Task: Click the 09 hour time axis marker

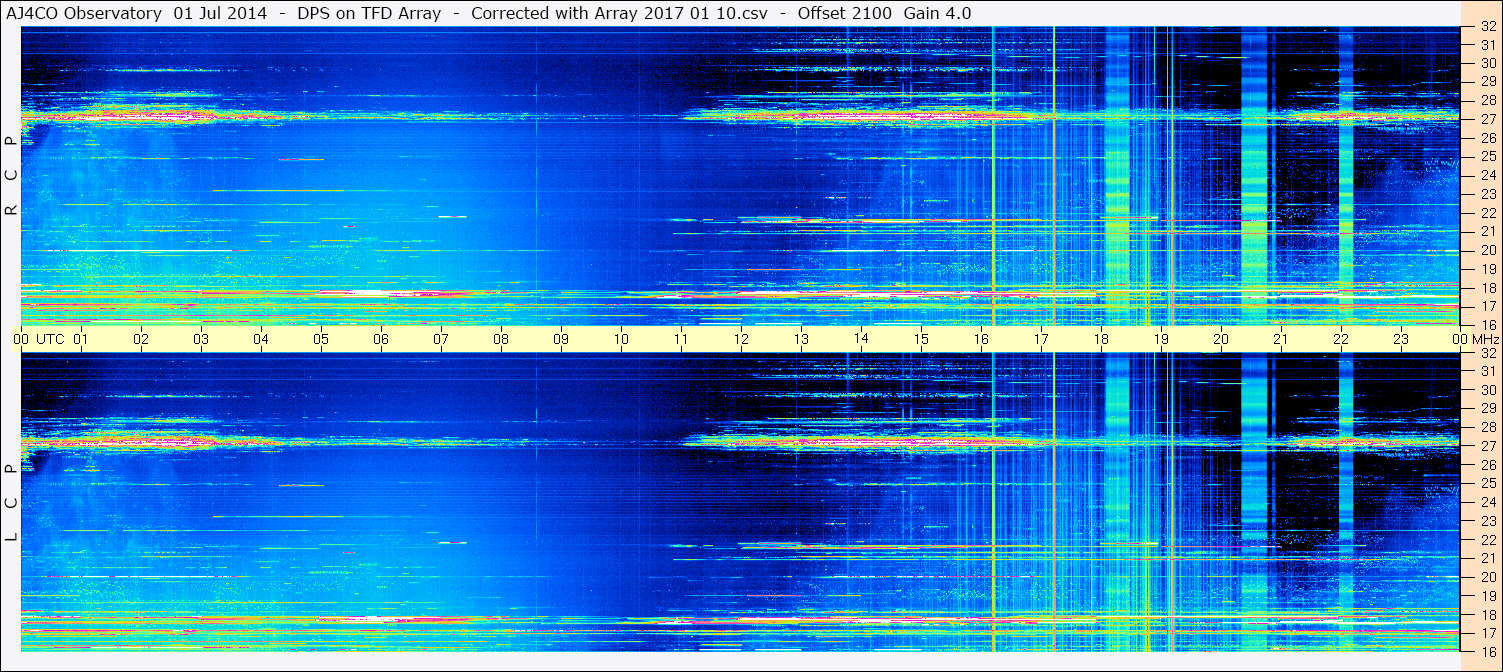Action: (561, 339)
